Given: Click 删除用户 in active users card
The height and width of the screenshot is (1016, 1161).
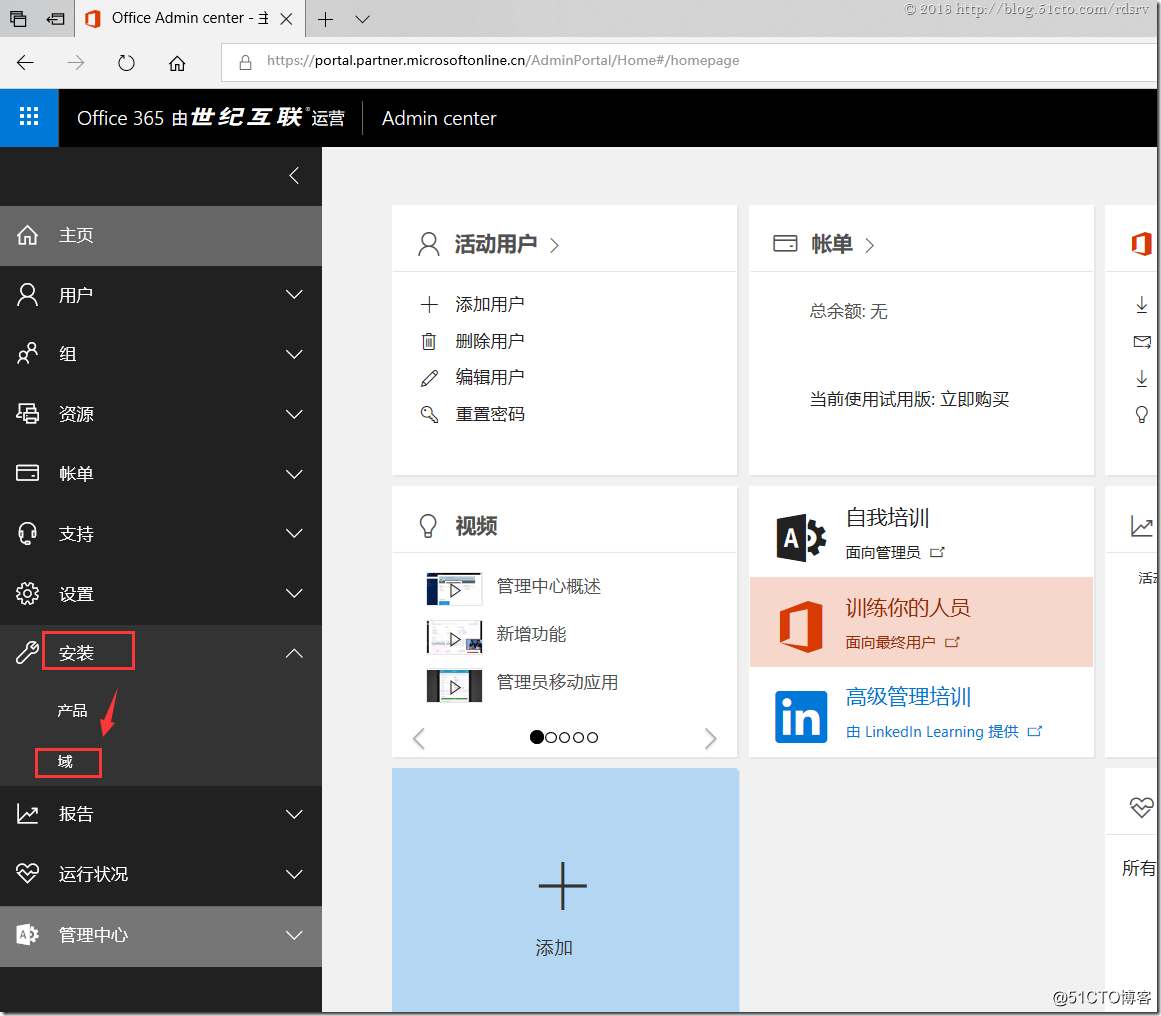Looking at the screenshot, I should coord(489,341).
